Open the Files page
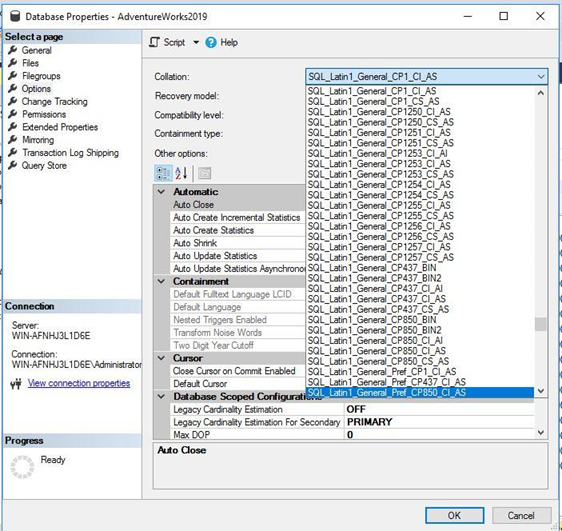The width and height of the screenshot is (562, 531). click(x=30, y=63)
